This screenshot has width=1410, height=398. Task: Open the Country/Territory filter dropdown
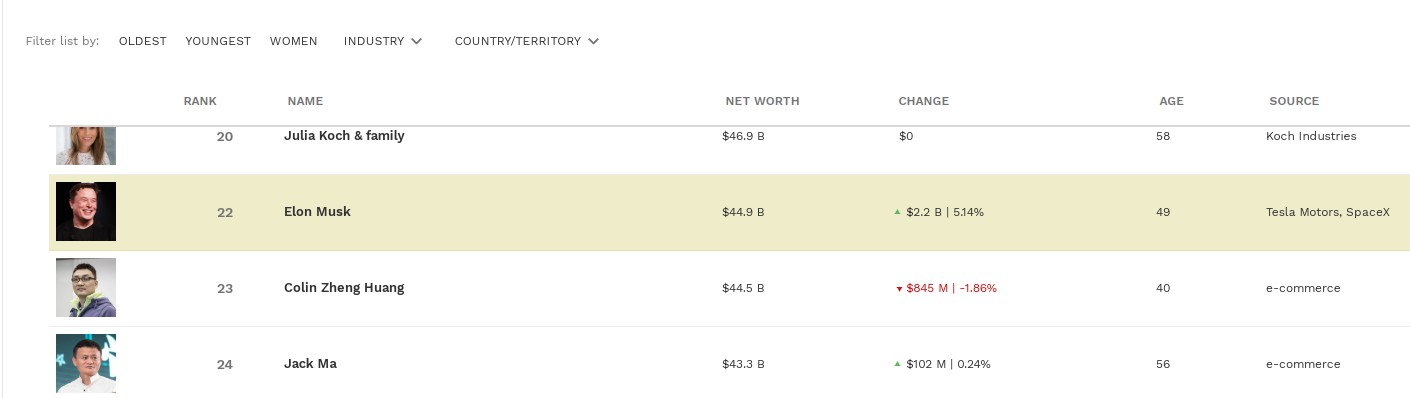pyautogui.click(x=527, y=41)
